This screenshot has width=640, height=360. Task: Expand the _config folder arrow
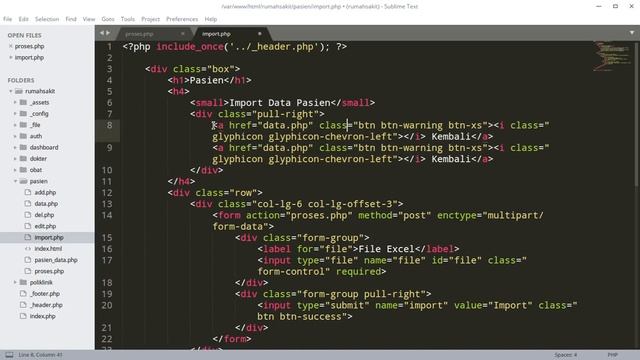(15, 114)
